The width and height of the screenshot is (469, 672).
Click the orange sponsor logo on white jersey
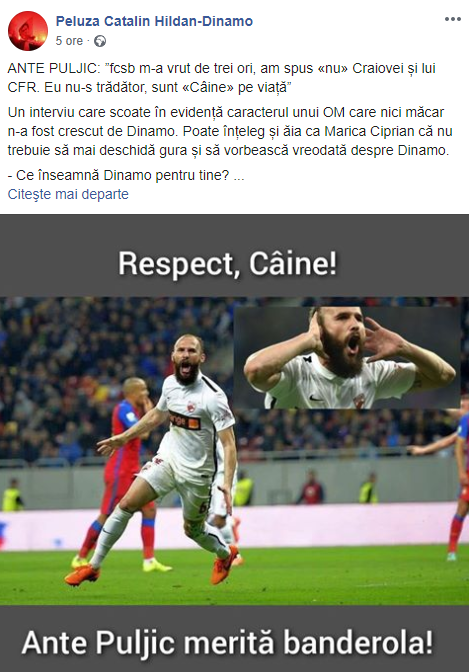pyautogui.click(x=185, y=420)
